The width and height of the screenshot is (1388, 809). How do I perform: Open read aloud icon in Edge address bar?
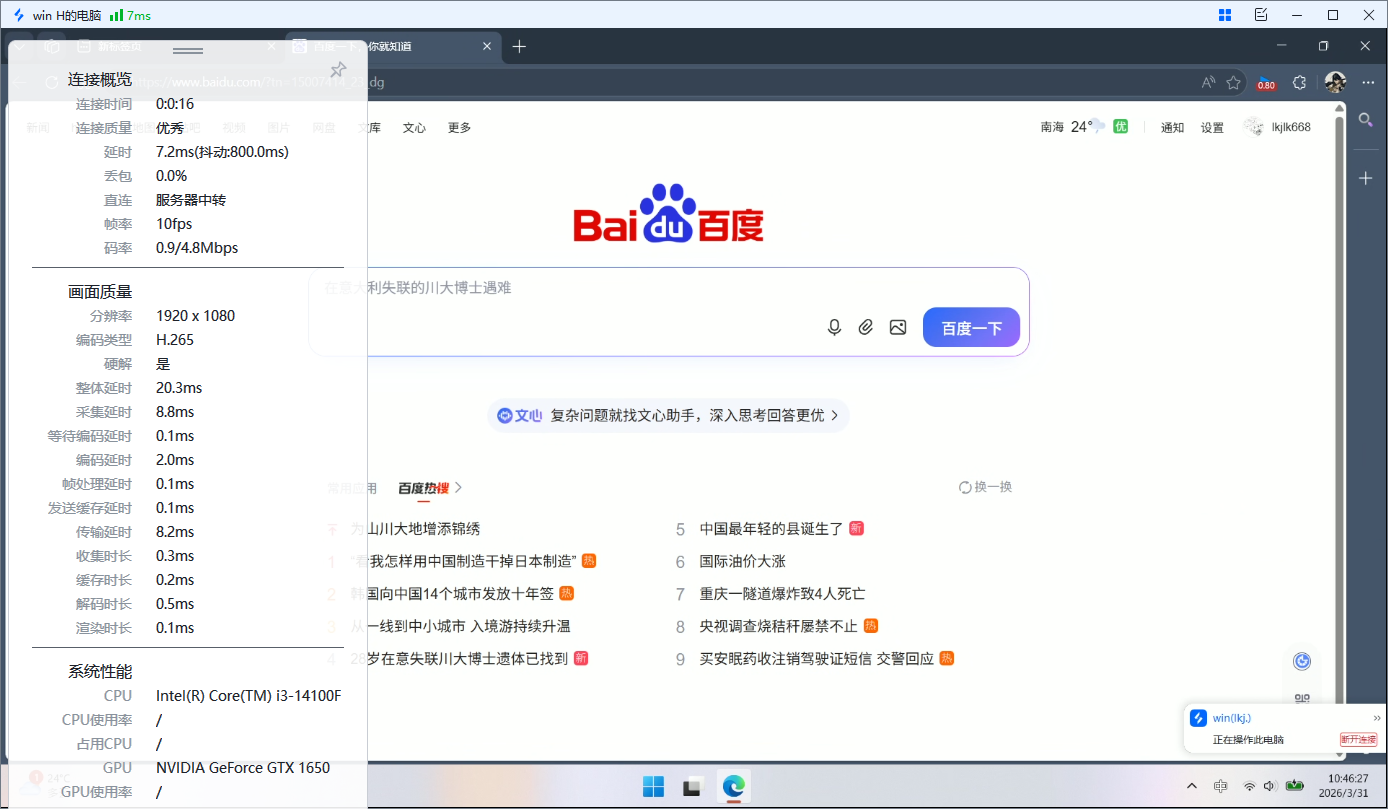[x=1207, y=83]
